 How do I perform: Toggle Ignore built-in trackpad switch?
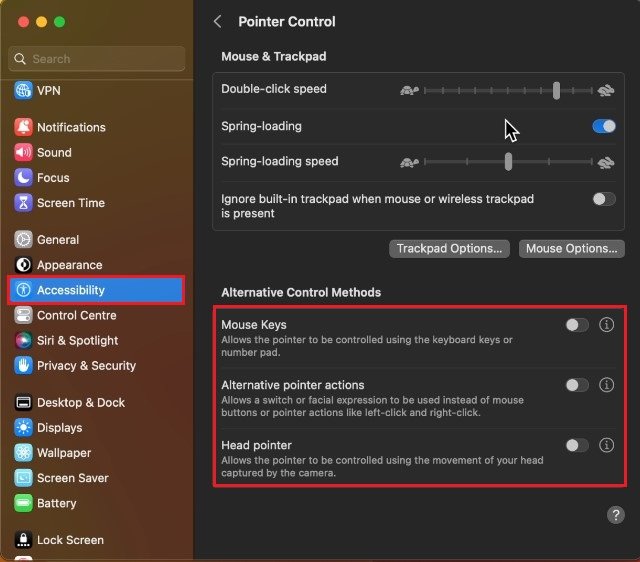click(604, 199)
